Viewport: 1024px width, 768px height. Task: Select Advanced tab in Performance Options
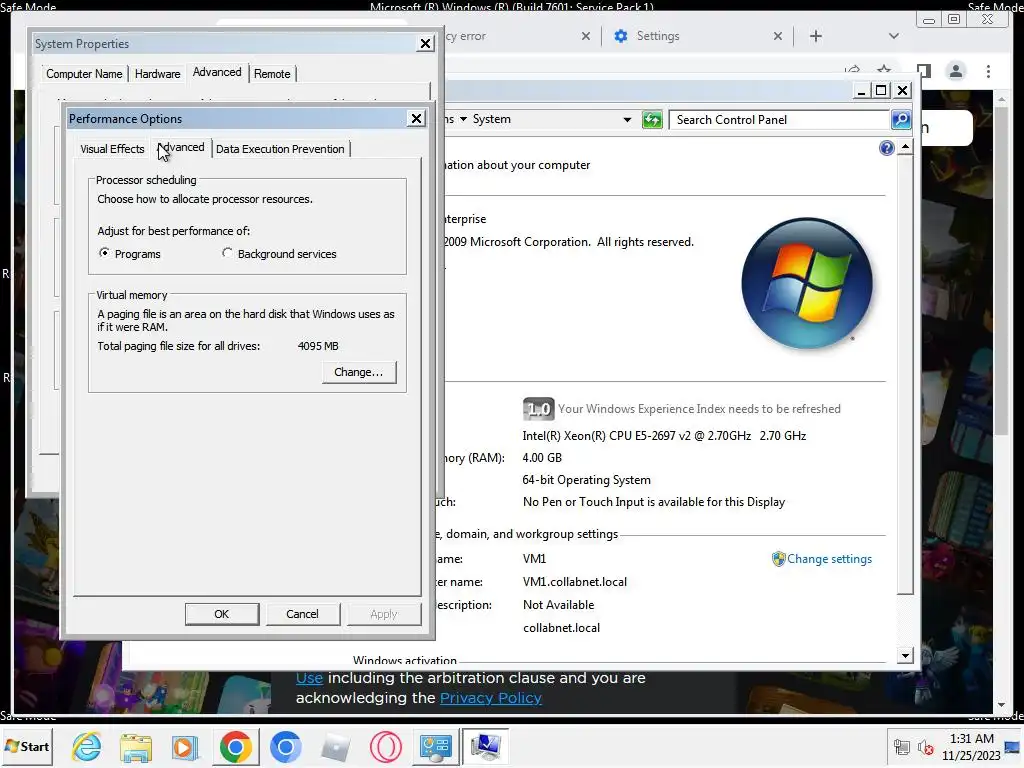181,148
